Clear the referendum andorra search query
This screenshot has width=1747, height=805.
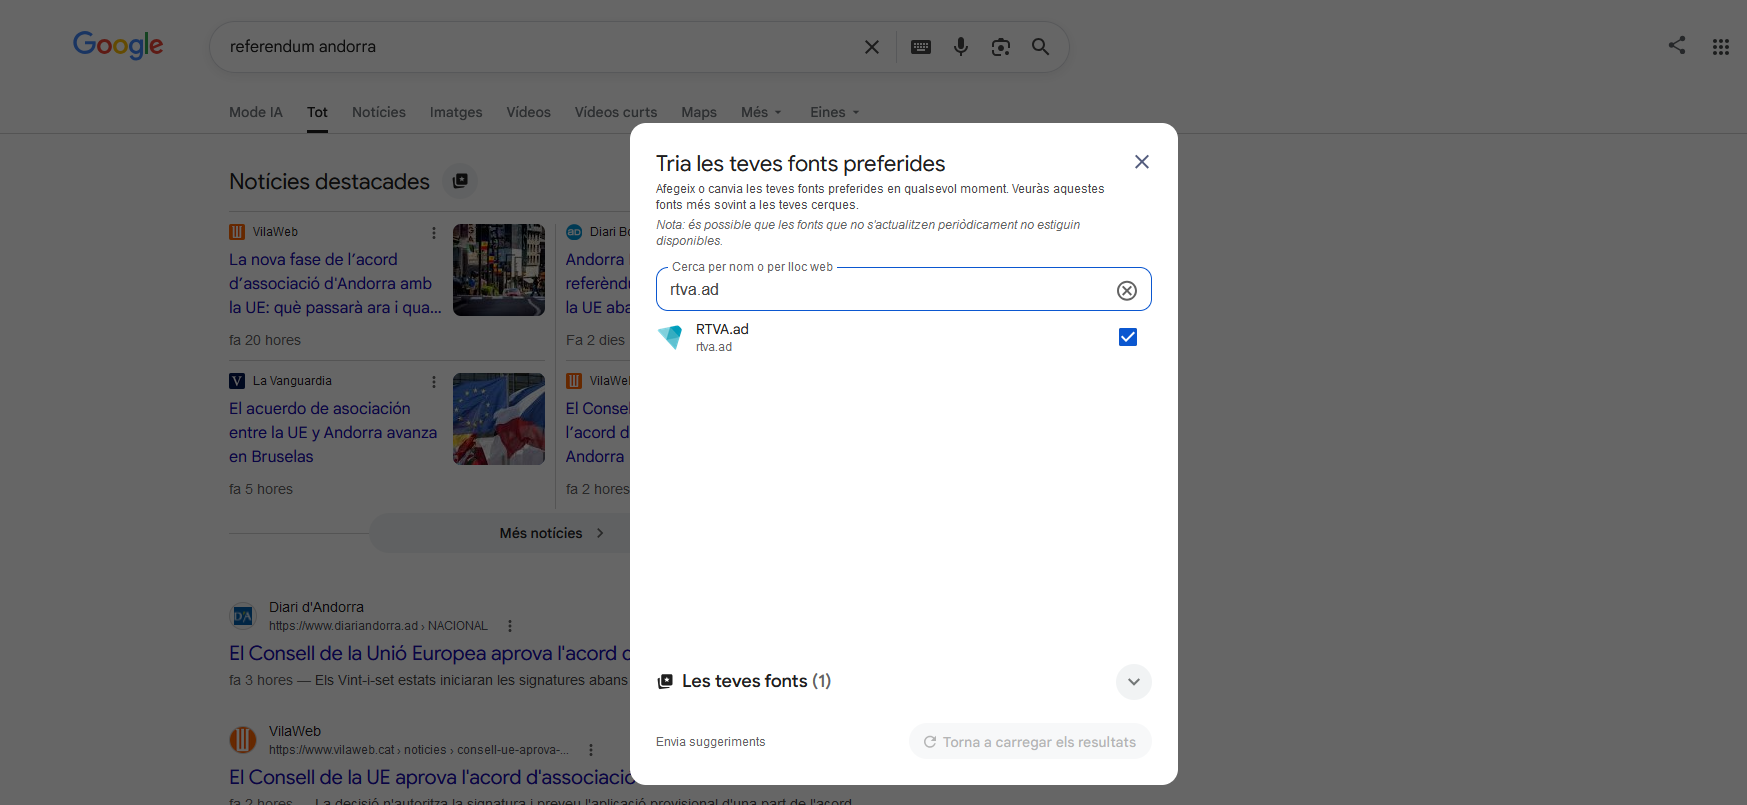point(871,47)
